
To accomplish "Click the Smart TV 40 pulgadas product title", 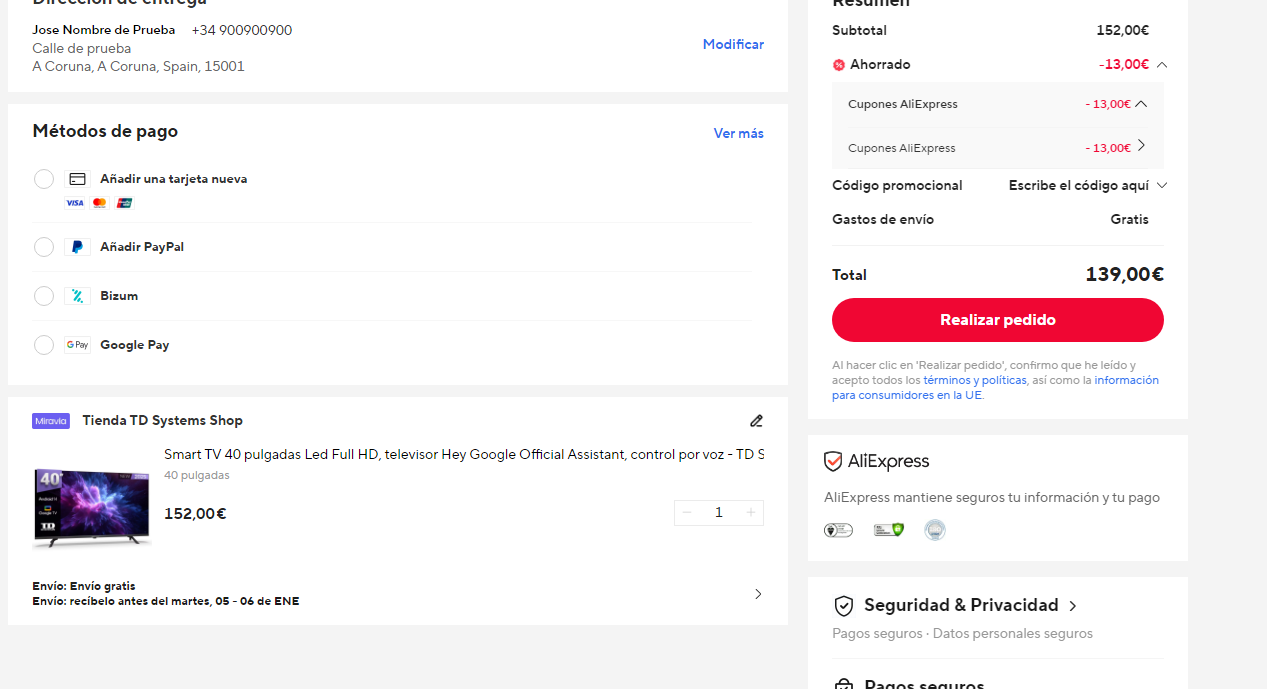I will [464, 454].
